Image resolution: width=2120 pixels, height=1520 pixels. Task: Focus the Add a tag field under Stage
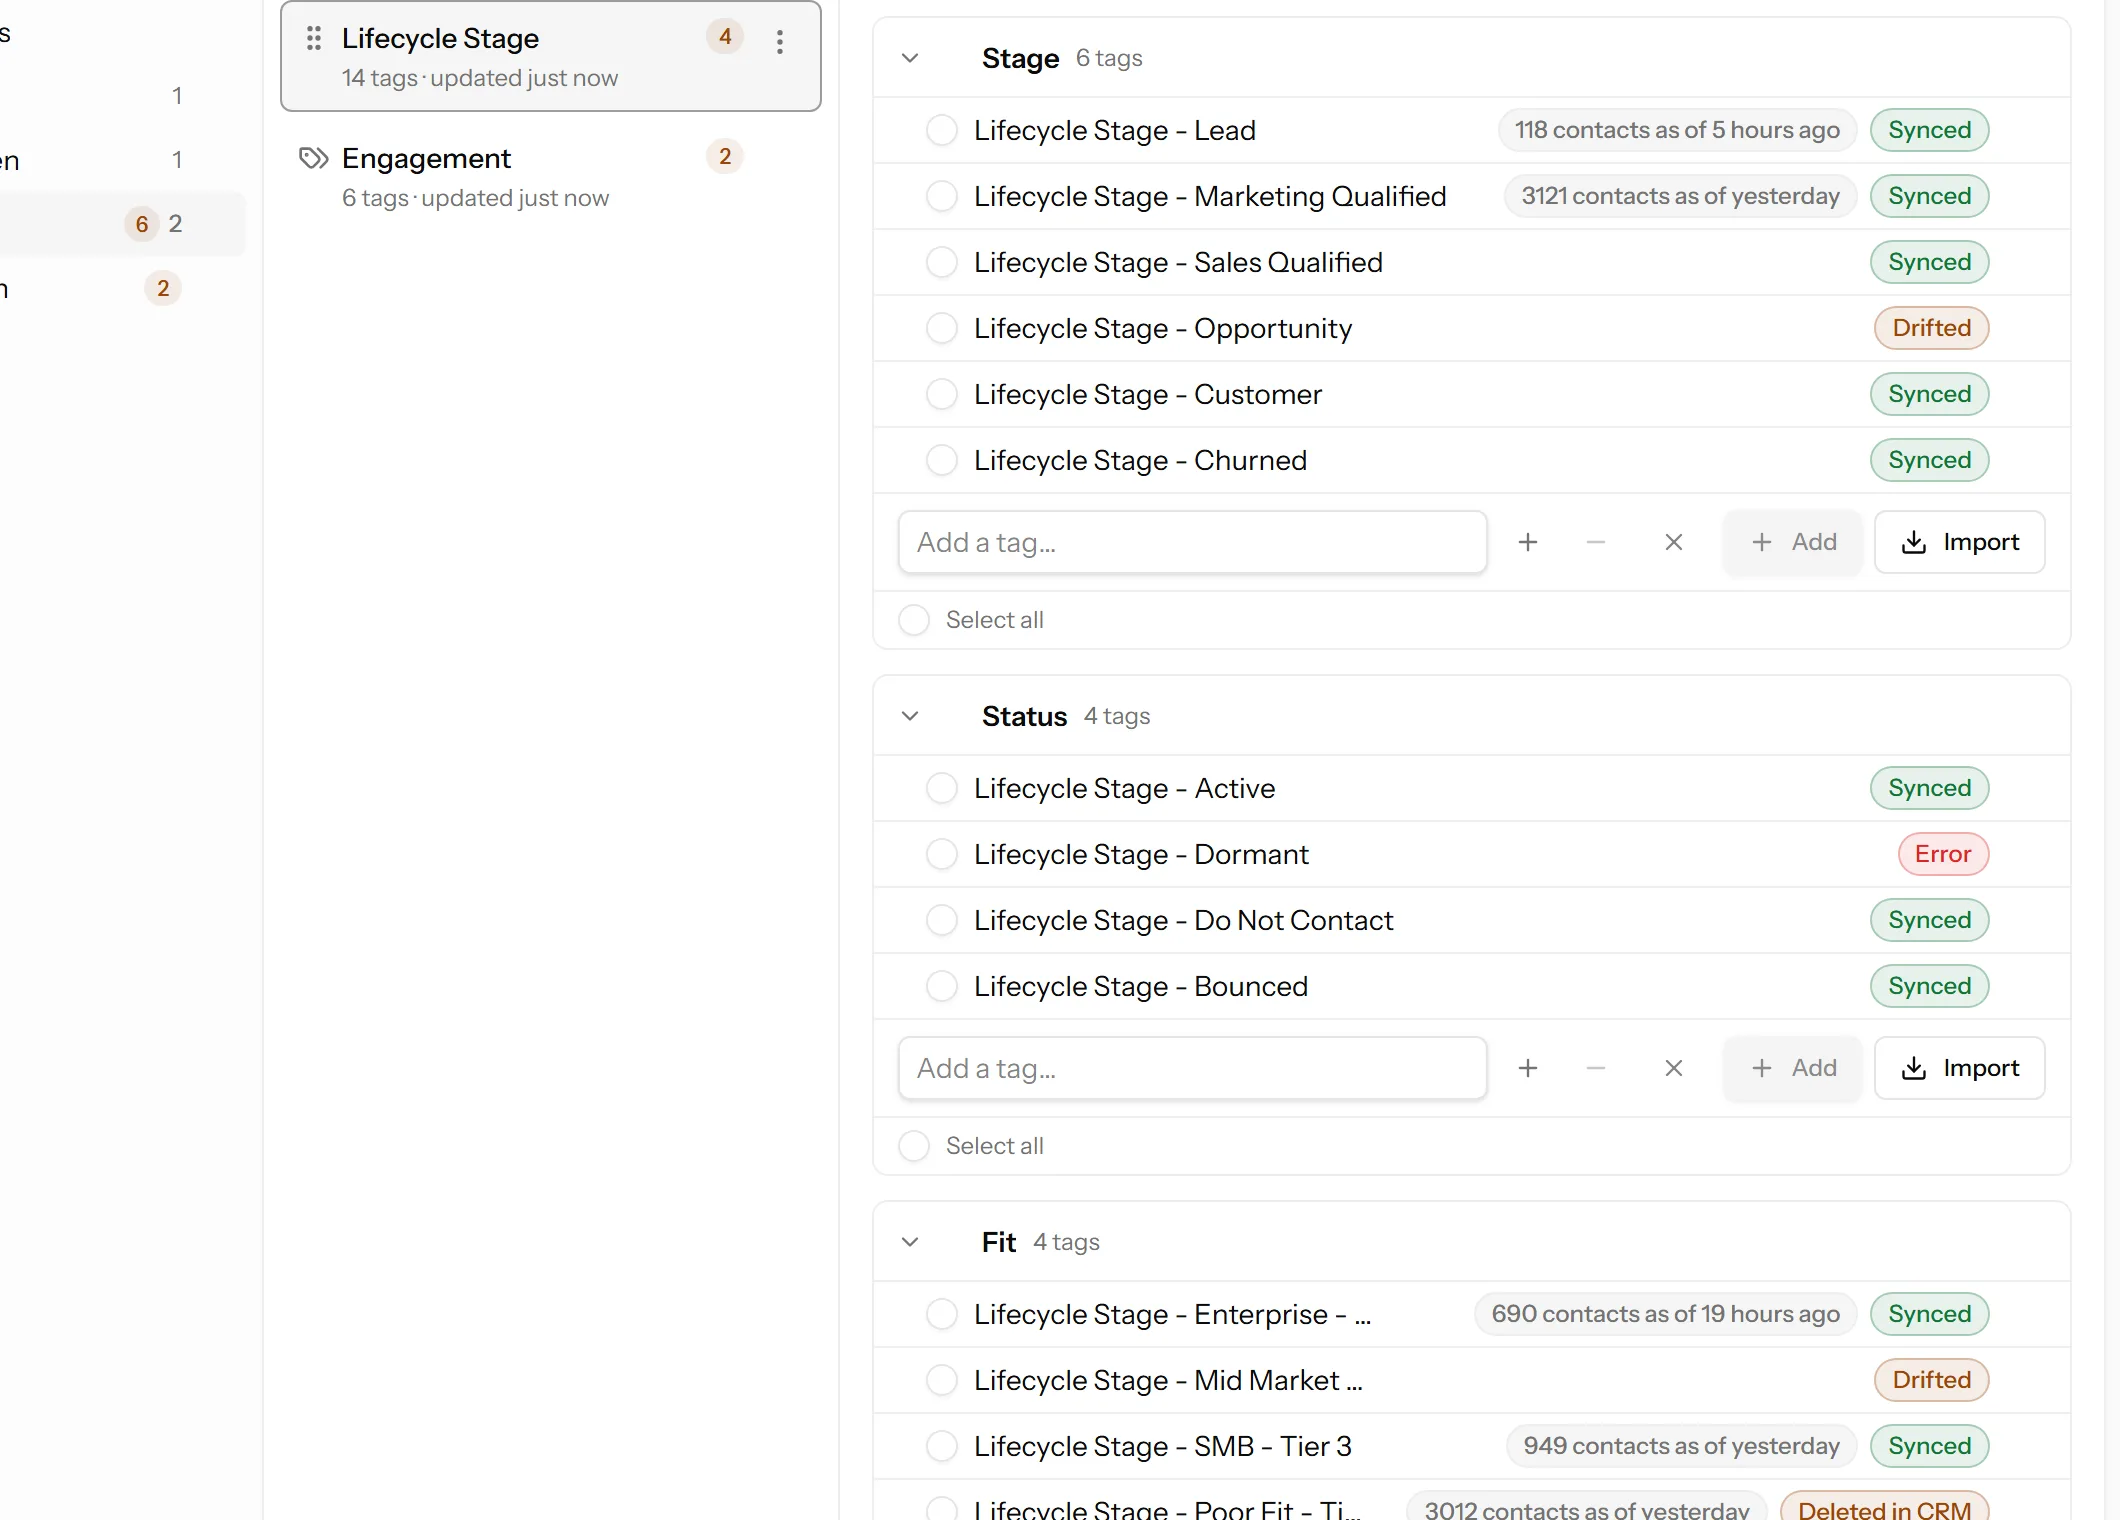point(1193,542)
